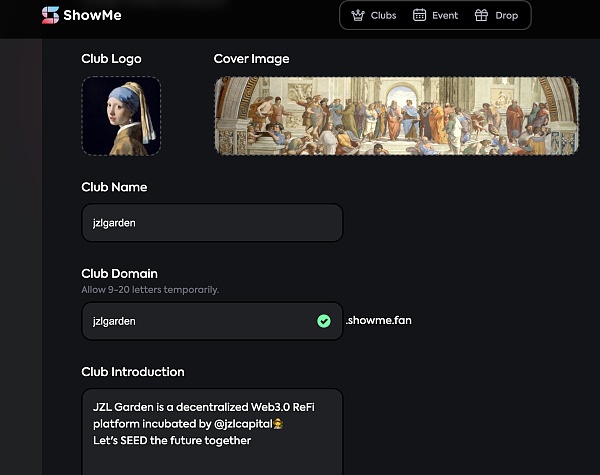Click the emoji after @jzlcapital
Viewport: 600px width, 475px height.
coord(277,425)
